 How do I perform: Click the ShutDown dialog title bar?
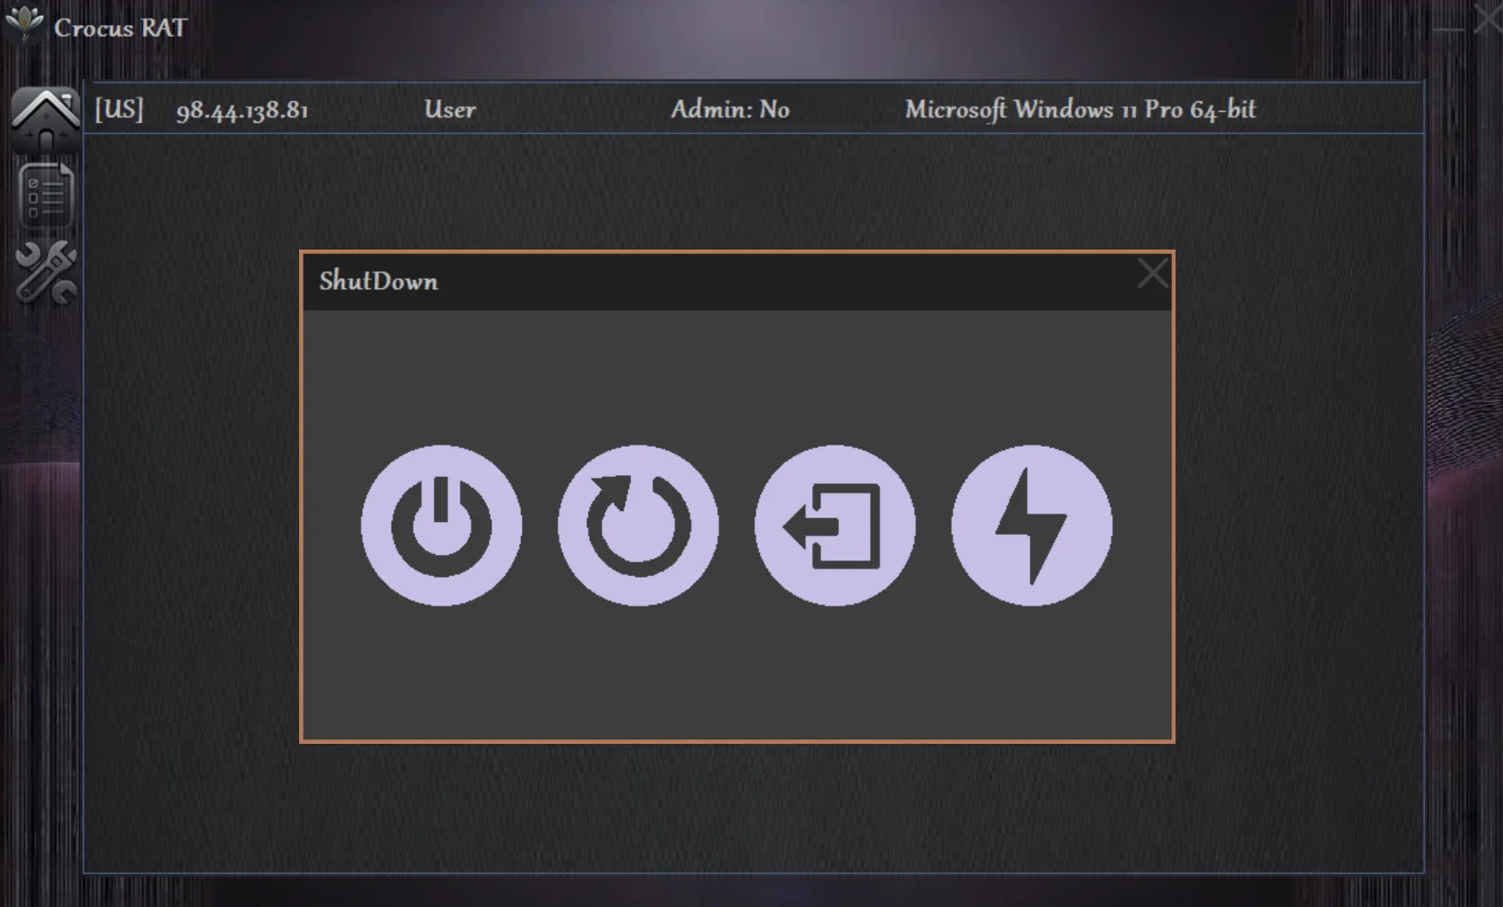tap(700, 281)
